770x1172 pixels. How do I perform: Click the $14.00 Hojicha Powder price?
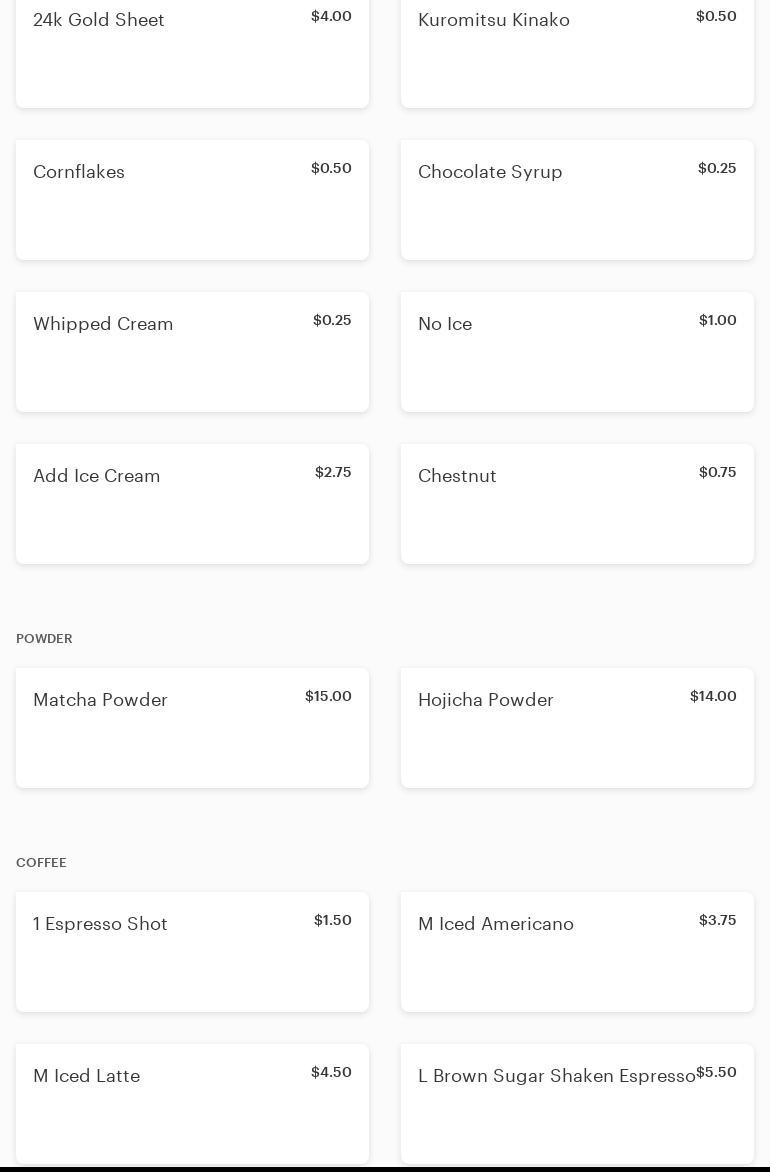pyautogui.click(x=713, y=696)
